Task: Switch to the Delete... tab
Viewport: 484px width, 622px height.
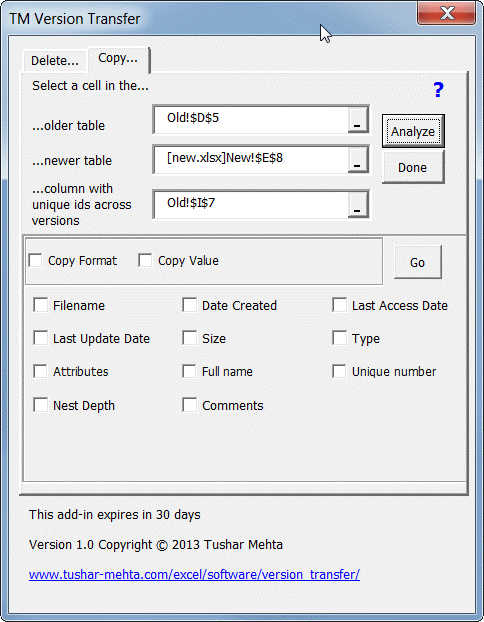Action: pyautogui.click(x=55, y=61)
